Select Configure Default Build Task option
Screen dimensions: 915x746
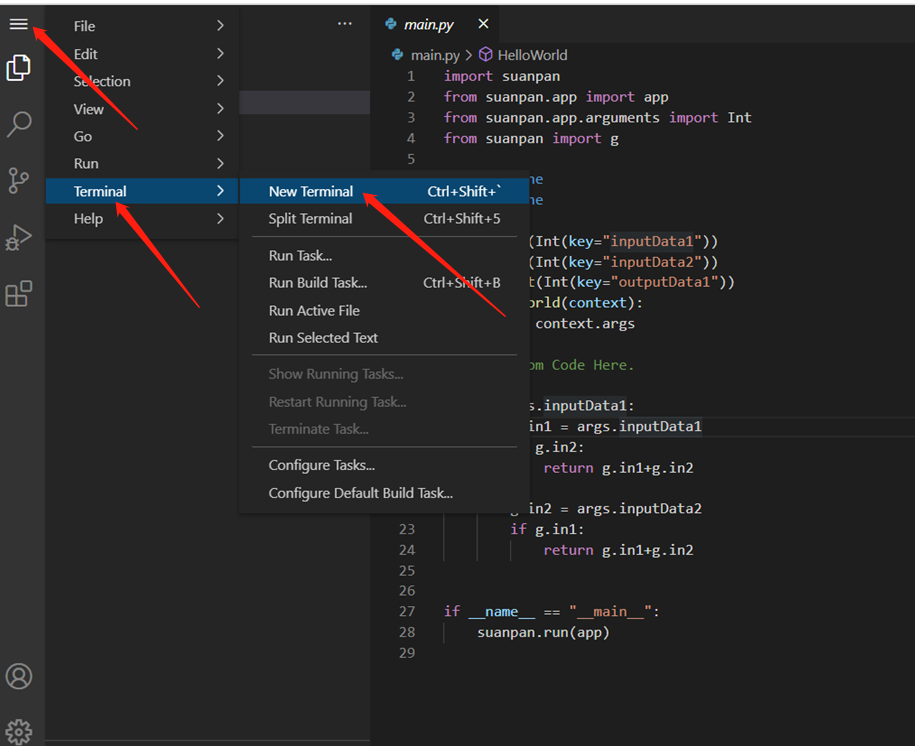(x=360, y=493)
